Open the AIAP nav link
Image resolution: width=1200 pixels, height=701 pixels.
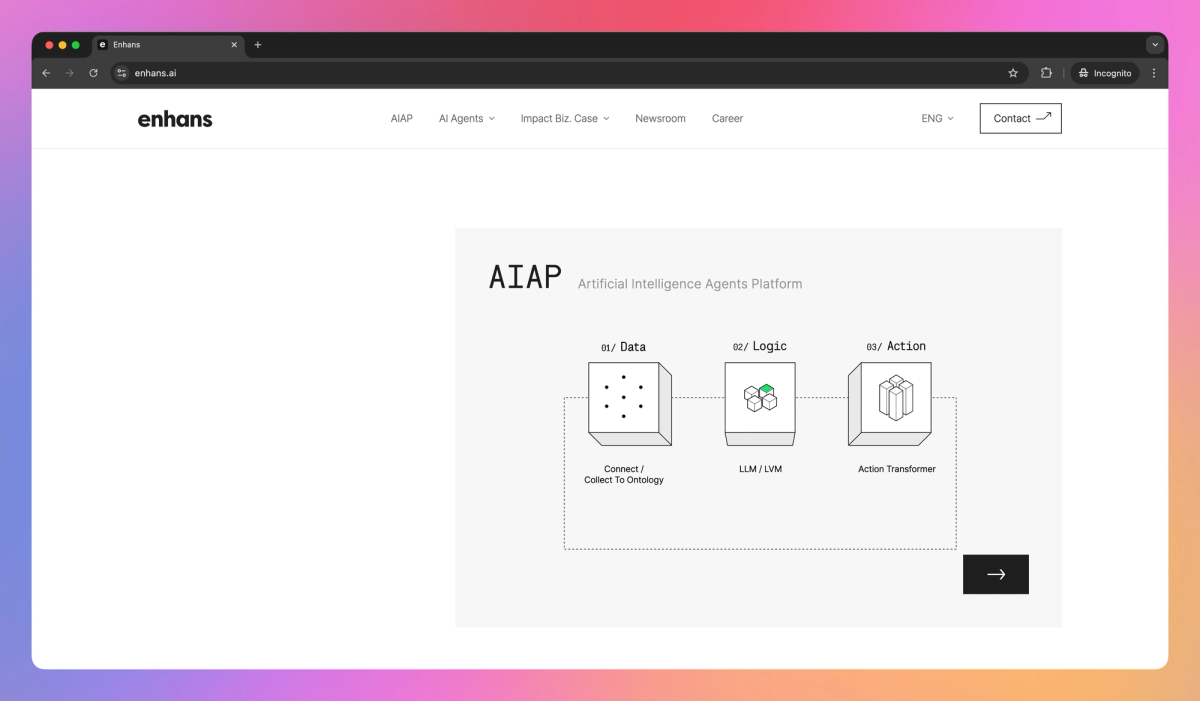coord(402,118)
